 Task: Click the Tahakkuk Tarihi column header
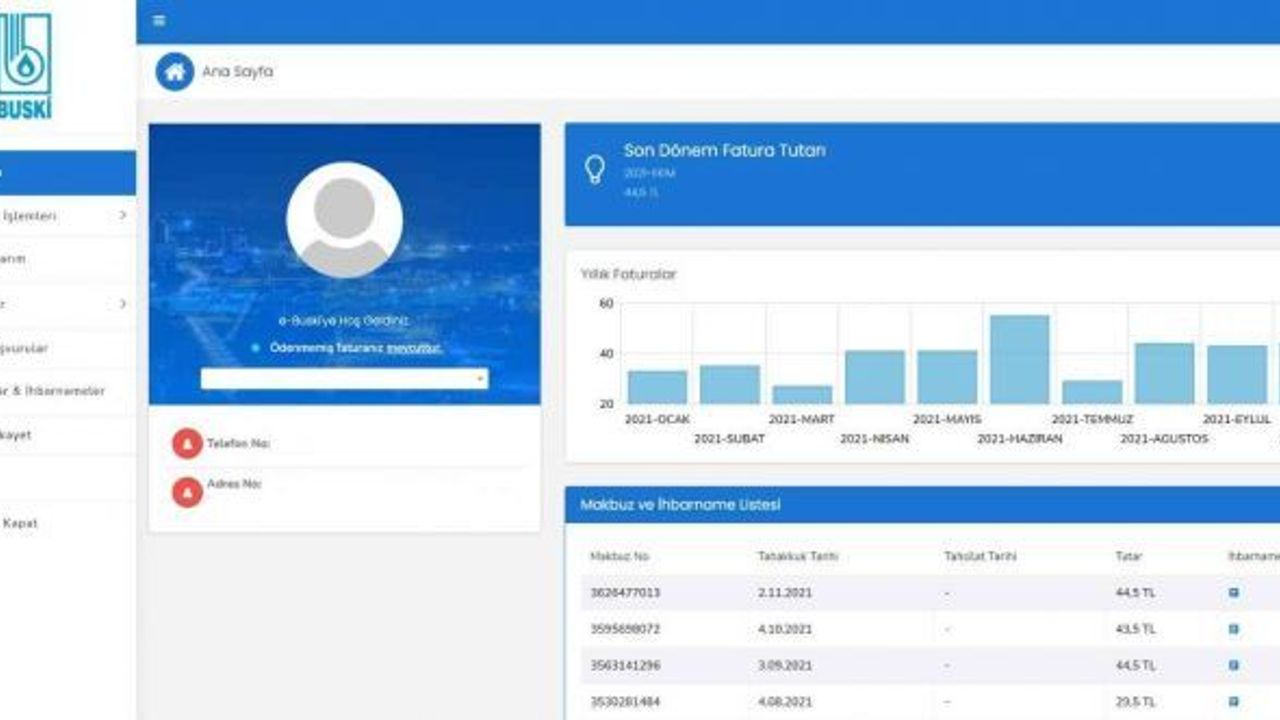click(798, 556)
